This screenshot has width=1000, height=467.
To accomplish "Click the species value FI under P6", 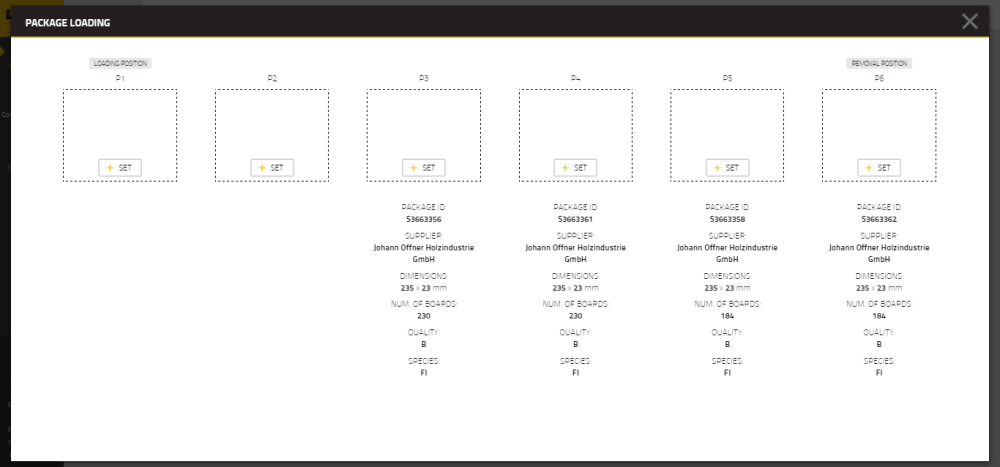I will coord(879,372).
